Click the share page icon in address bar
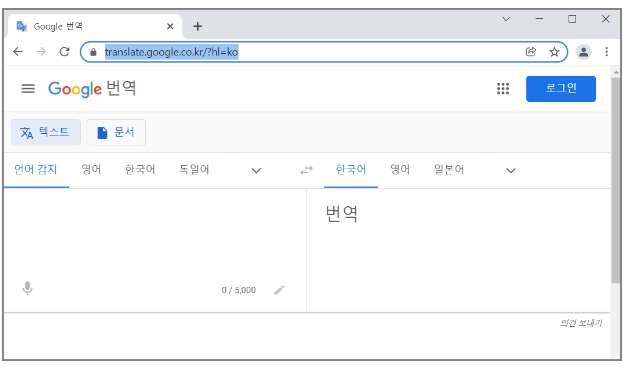This screenshot has height=369, width=628. pos(531,52)
